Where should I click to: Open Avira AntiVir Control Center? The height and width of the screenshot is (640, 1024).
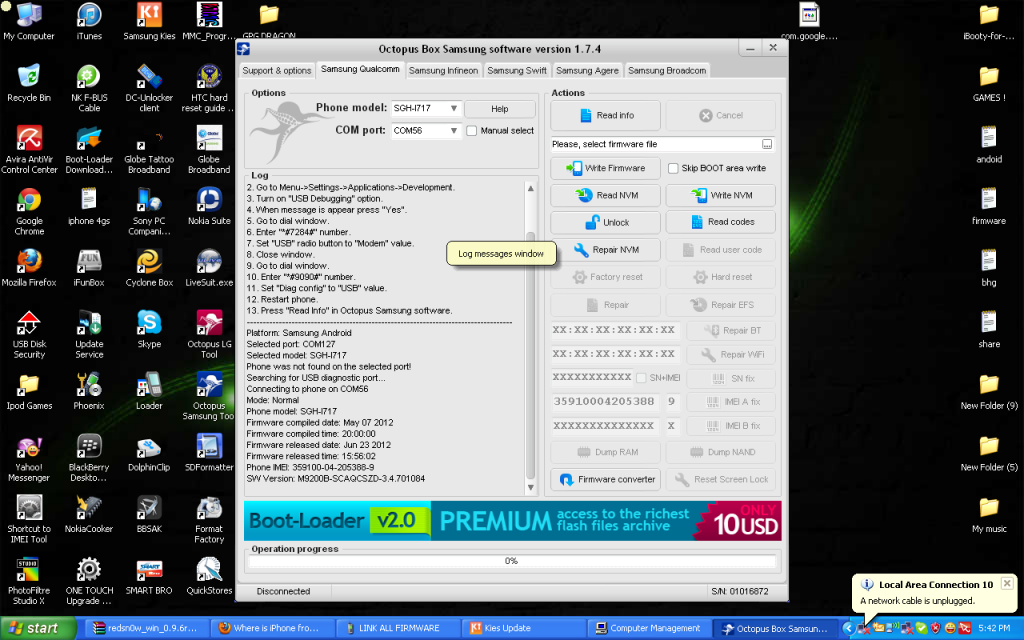click(x=29, y=150)
